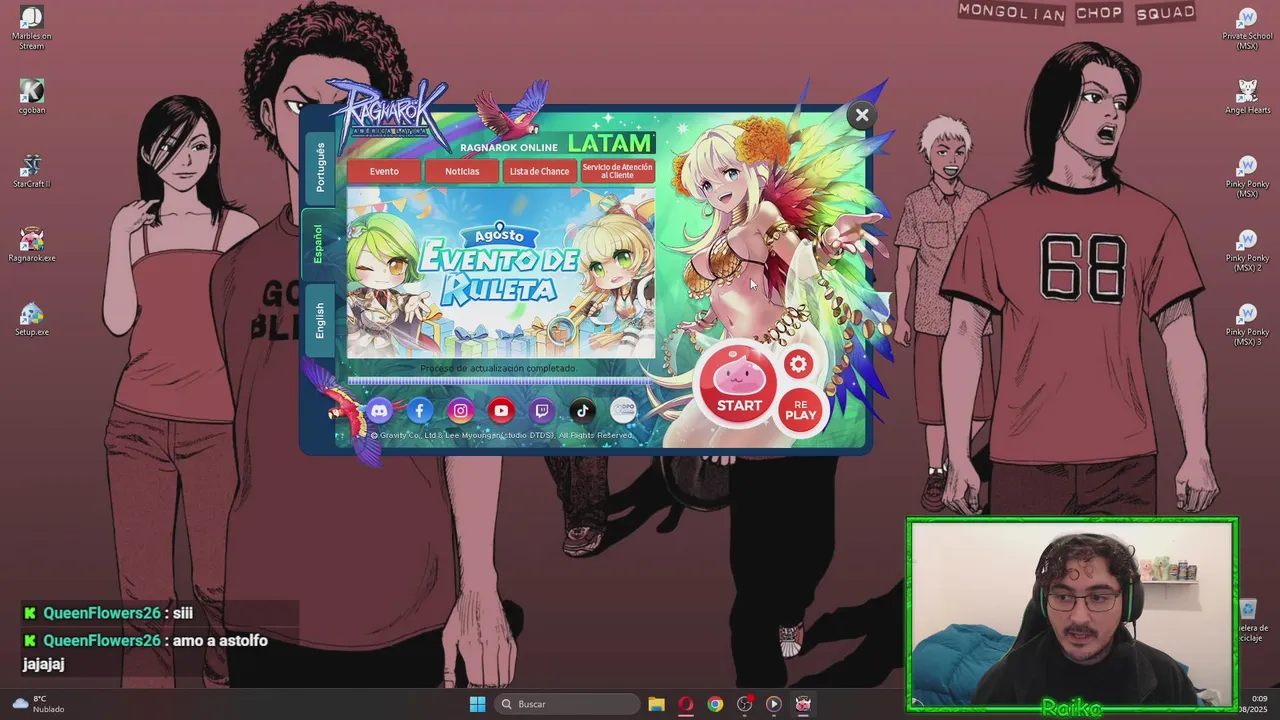Viewport: 1280px width, 720px height.
Task: Open the Facebook page icon
Action: [x=420, y=410]
